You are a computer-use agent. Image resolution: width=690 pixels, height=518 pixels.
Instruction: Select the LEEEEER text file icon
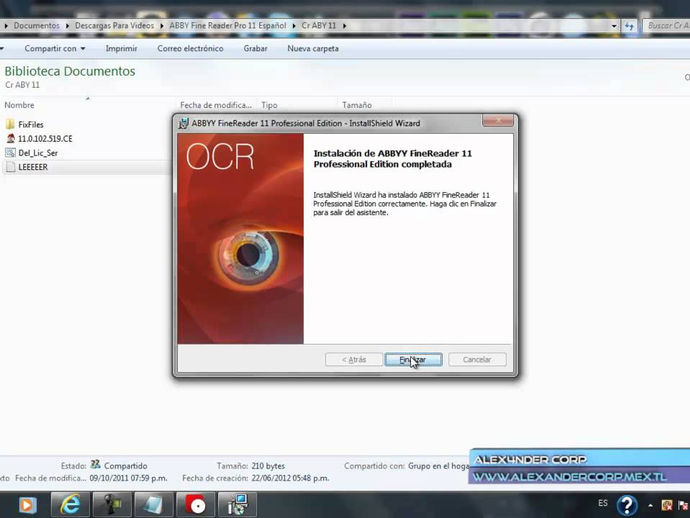point(11,167)
